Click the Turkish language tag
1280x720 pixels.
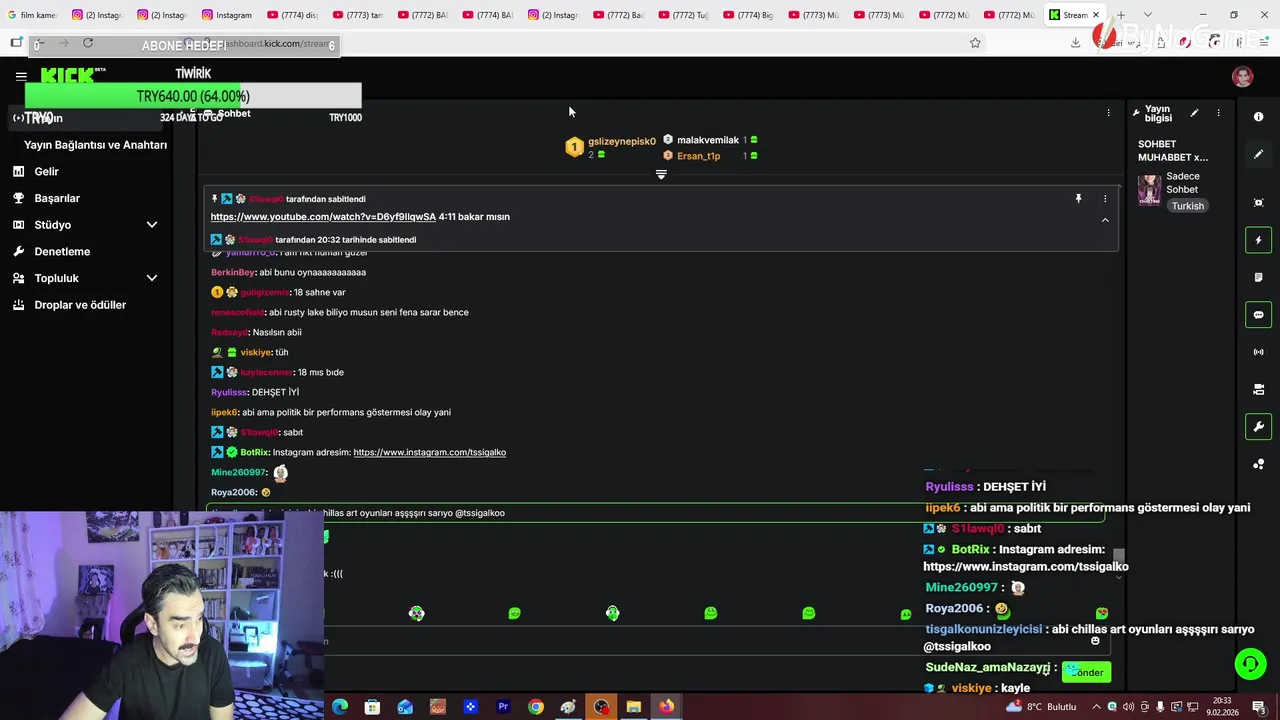point(1188,206)
